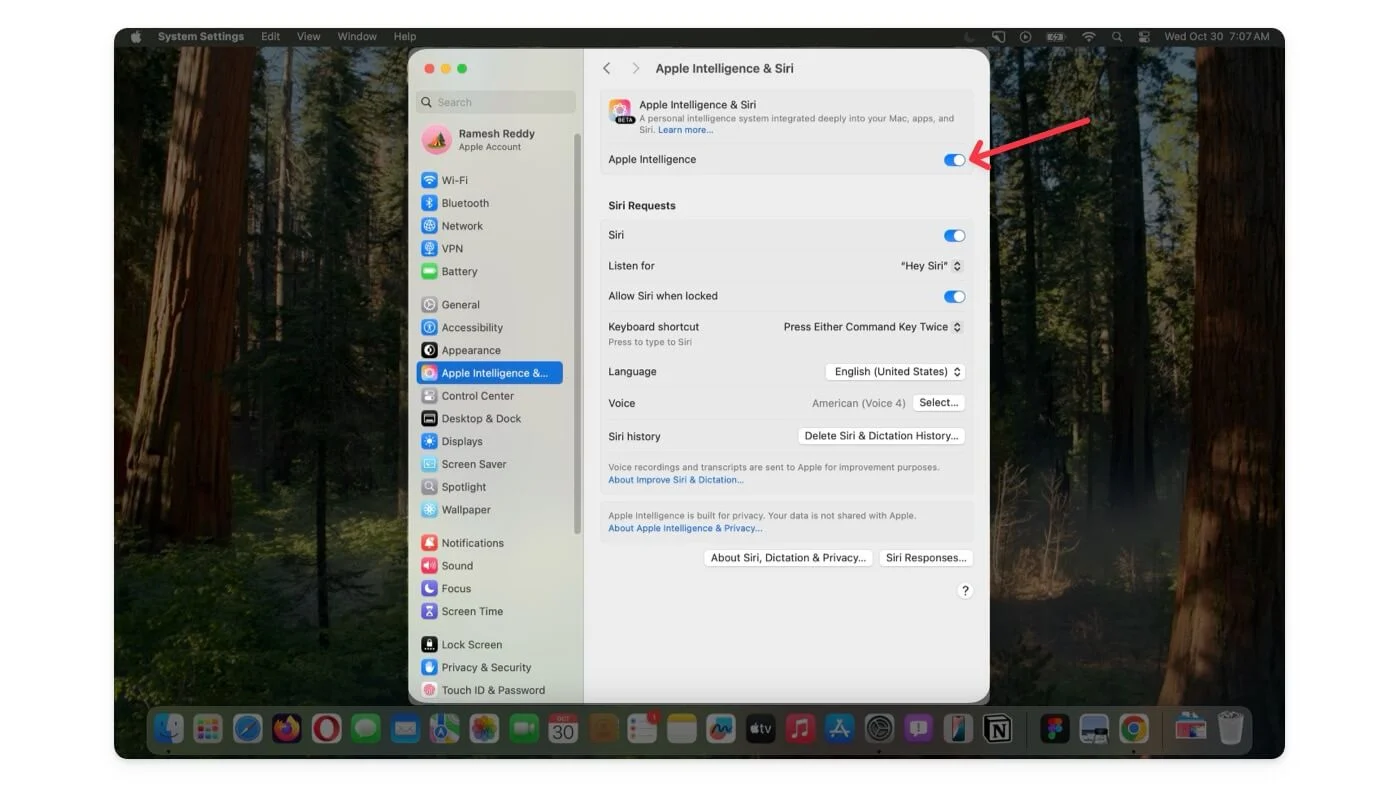Open the English (United States) language dropdown
The height and width of the screenshot is (787, 1399).
tap(896, 372)
